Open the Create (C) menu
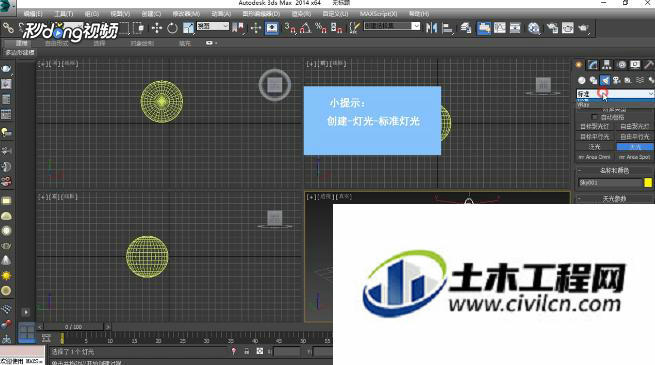 (151, 14)
